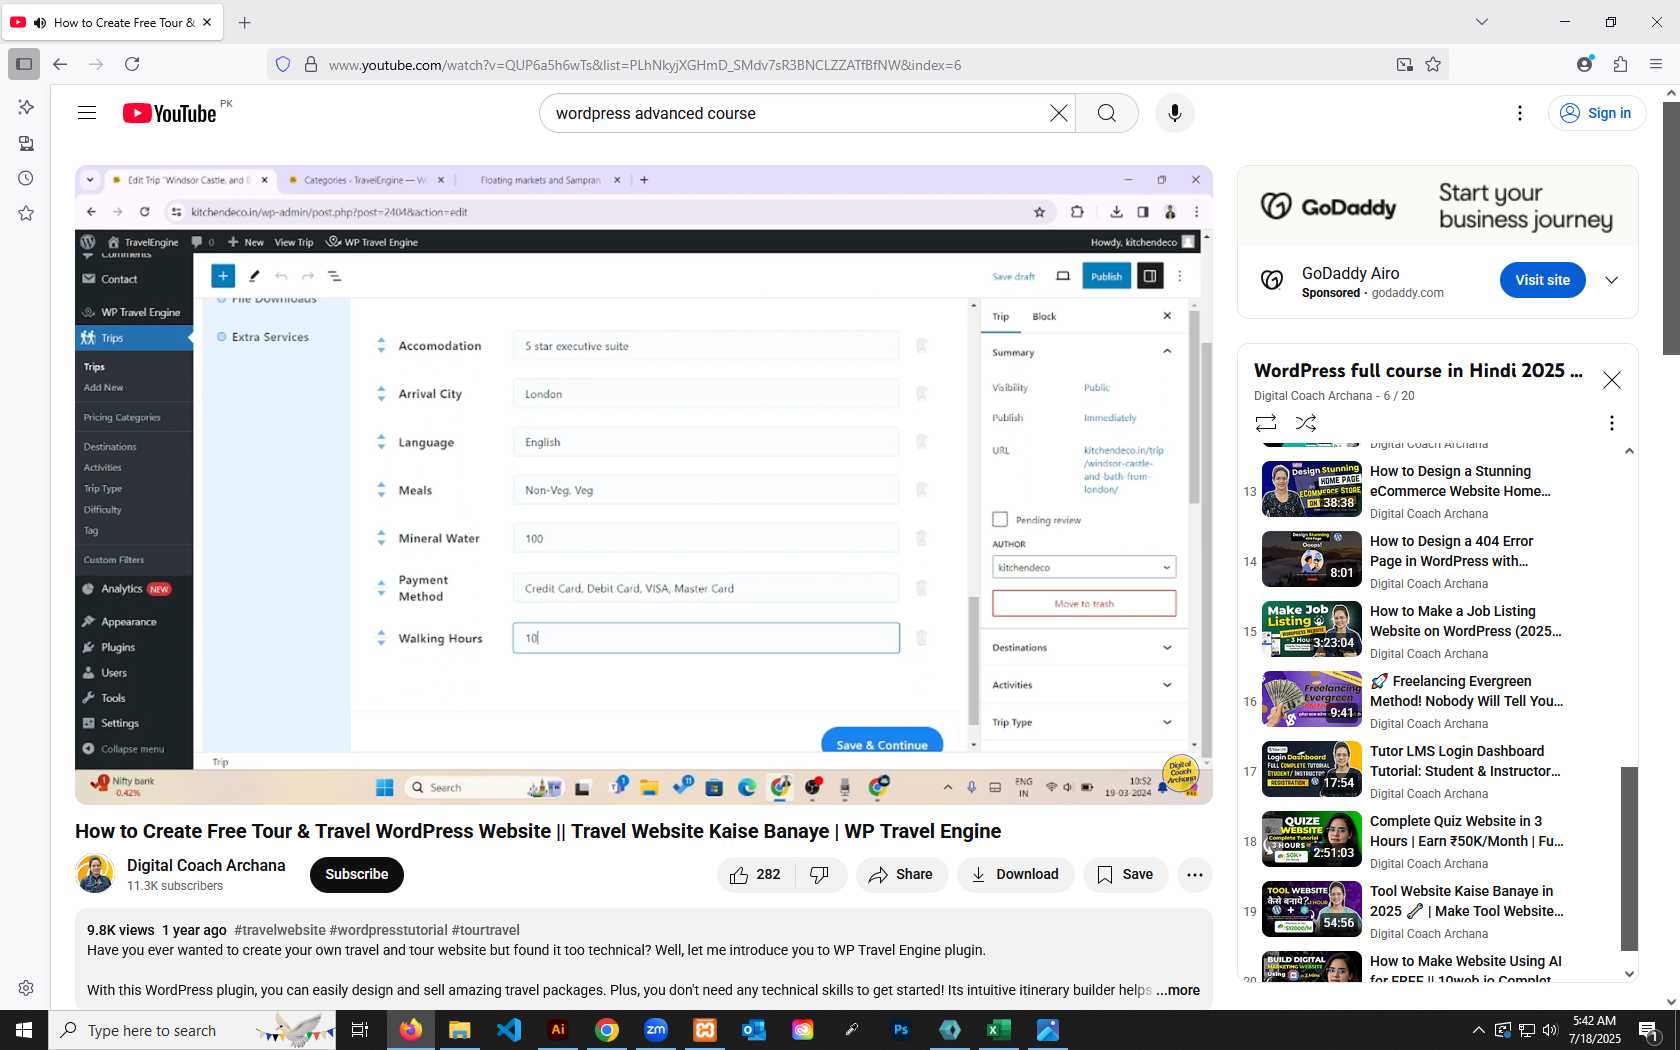Open Firefox sidebar history icon
The width and height of the screenshot is (1680, 1050).
26,178
